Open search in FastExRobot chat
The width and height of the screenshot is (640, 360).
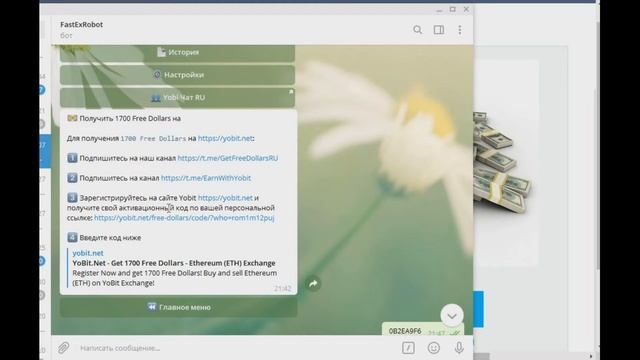pos(417,30)
